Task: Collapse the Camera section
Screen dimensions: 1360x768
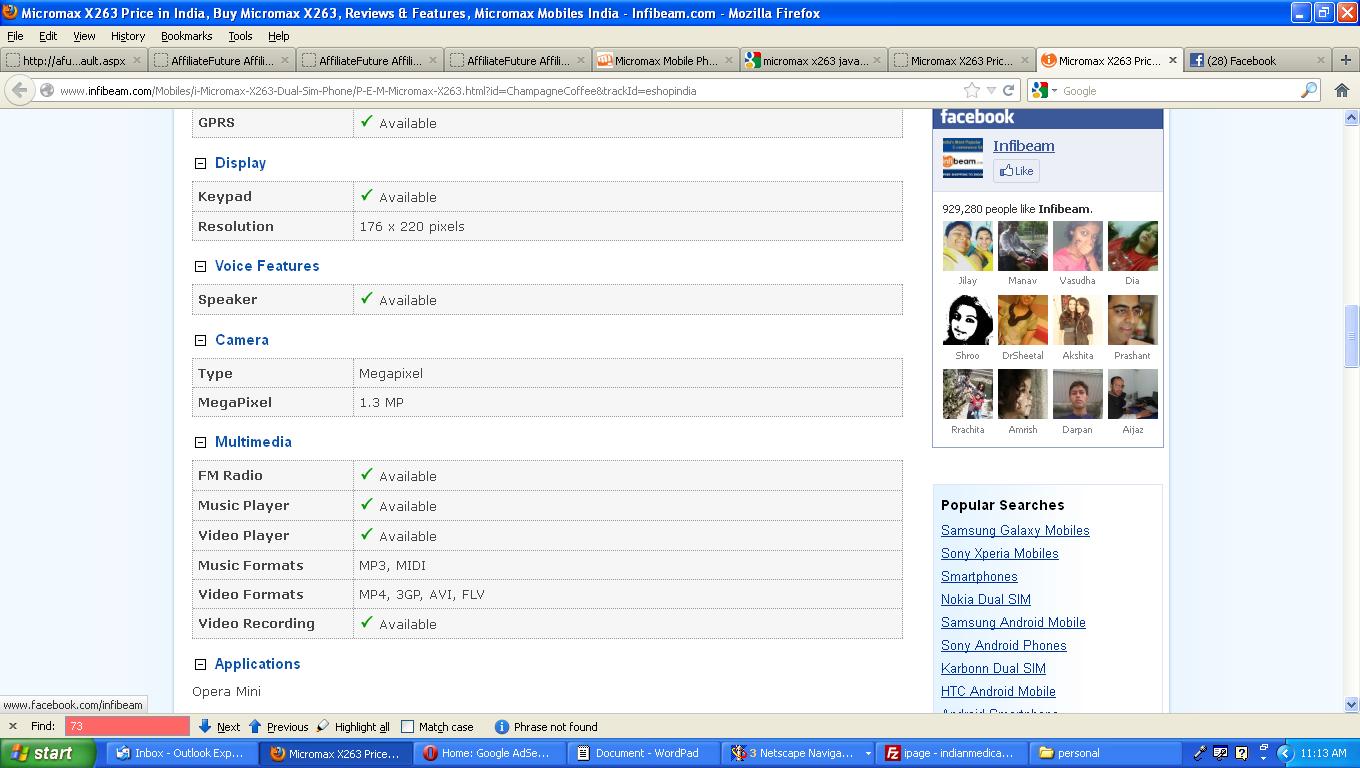Action: pos(200,340)
